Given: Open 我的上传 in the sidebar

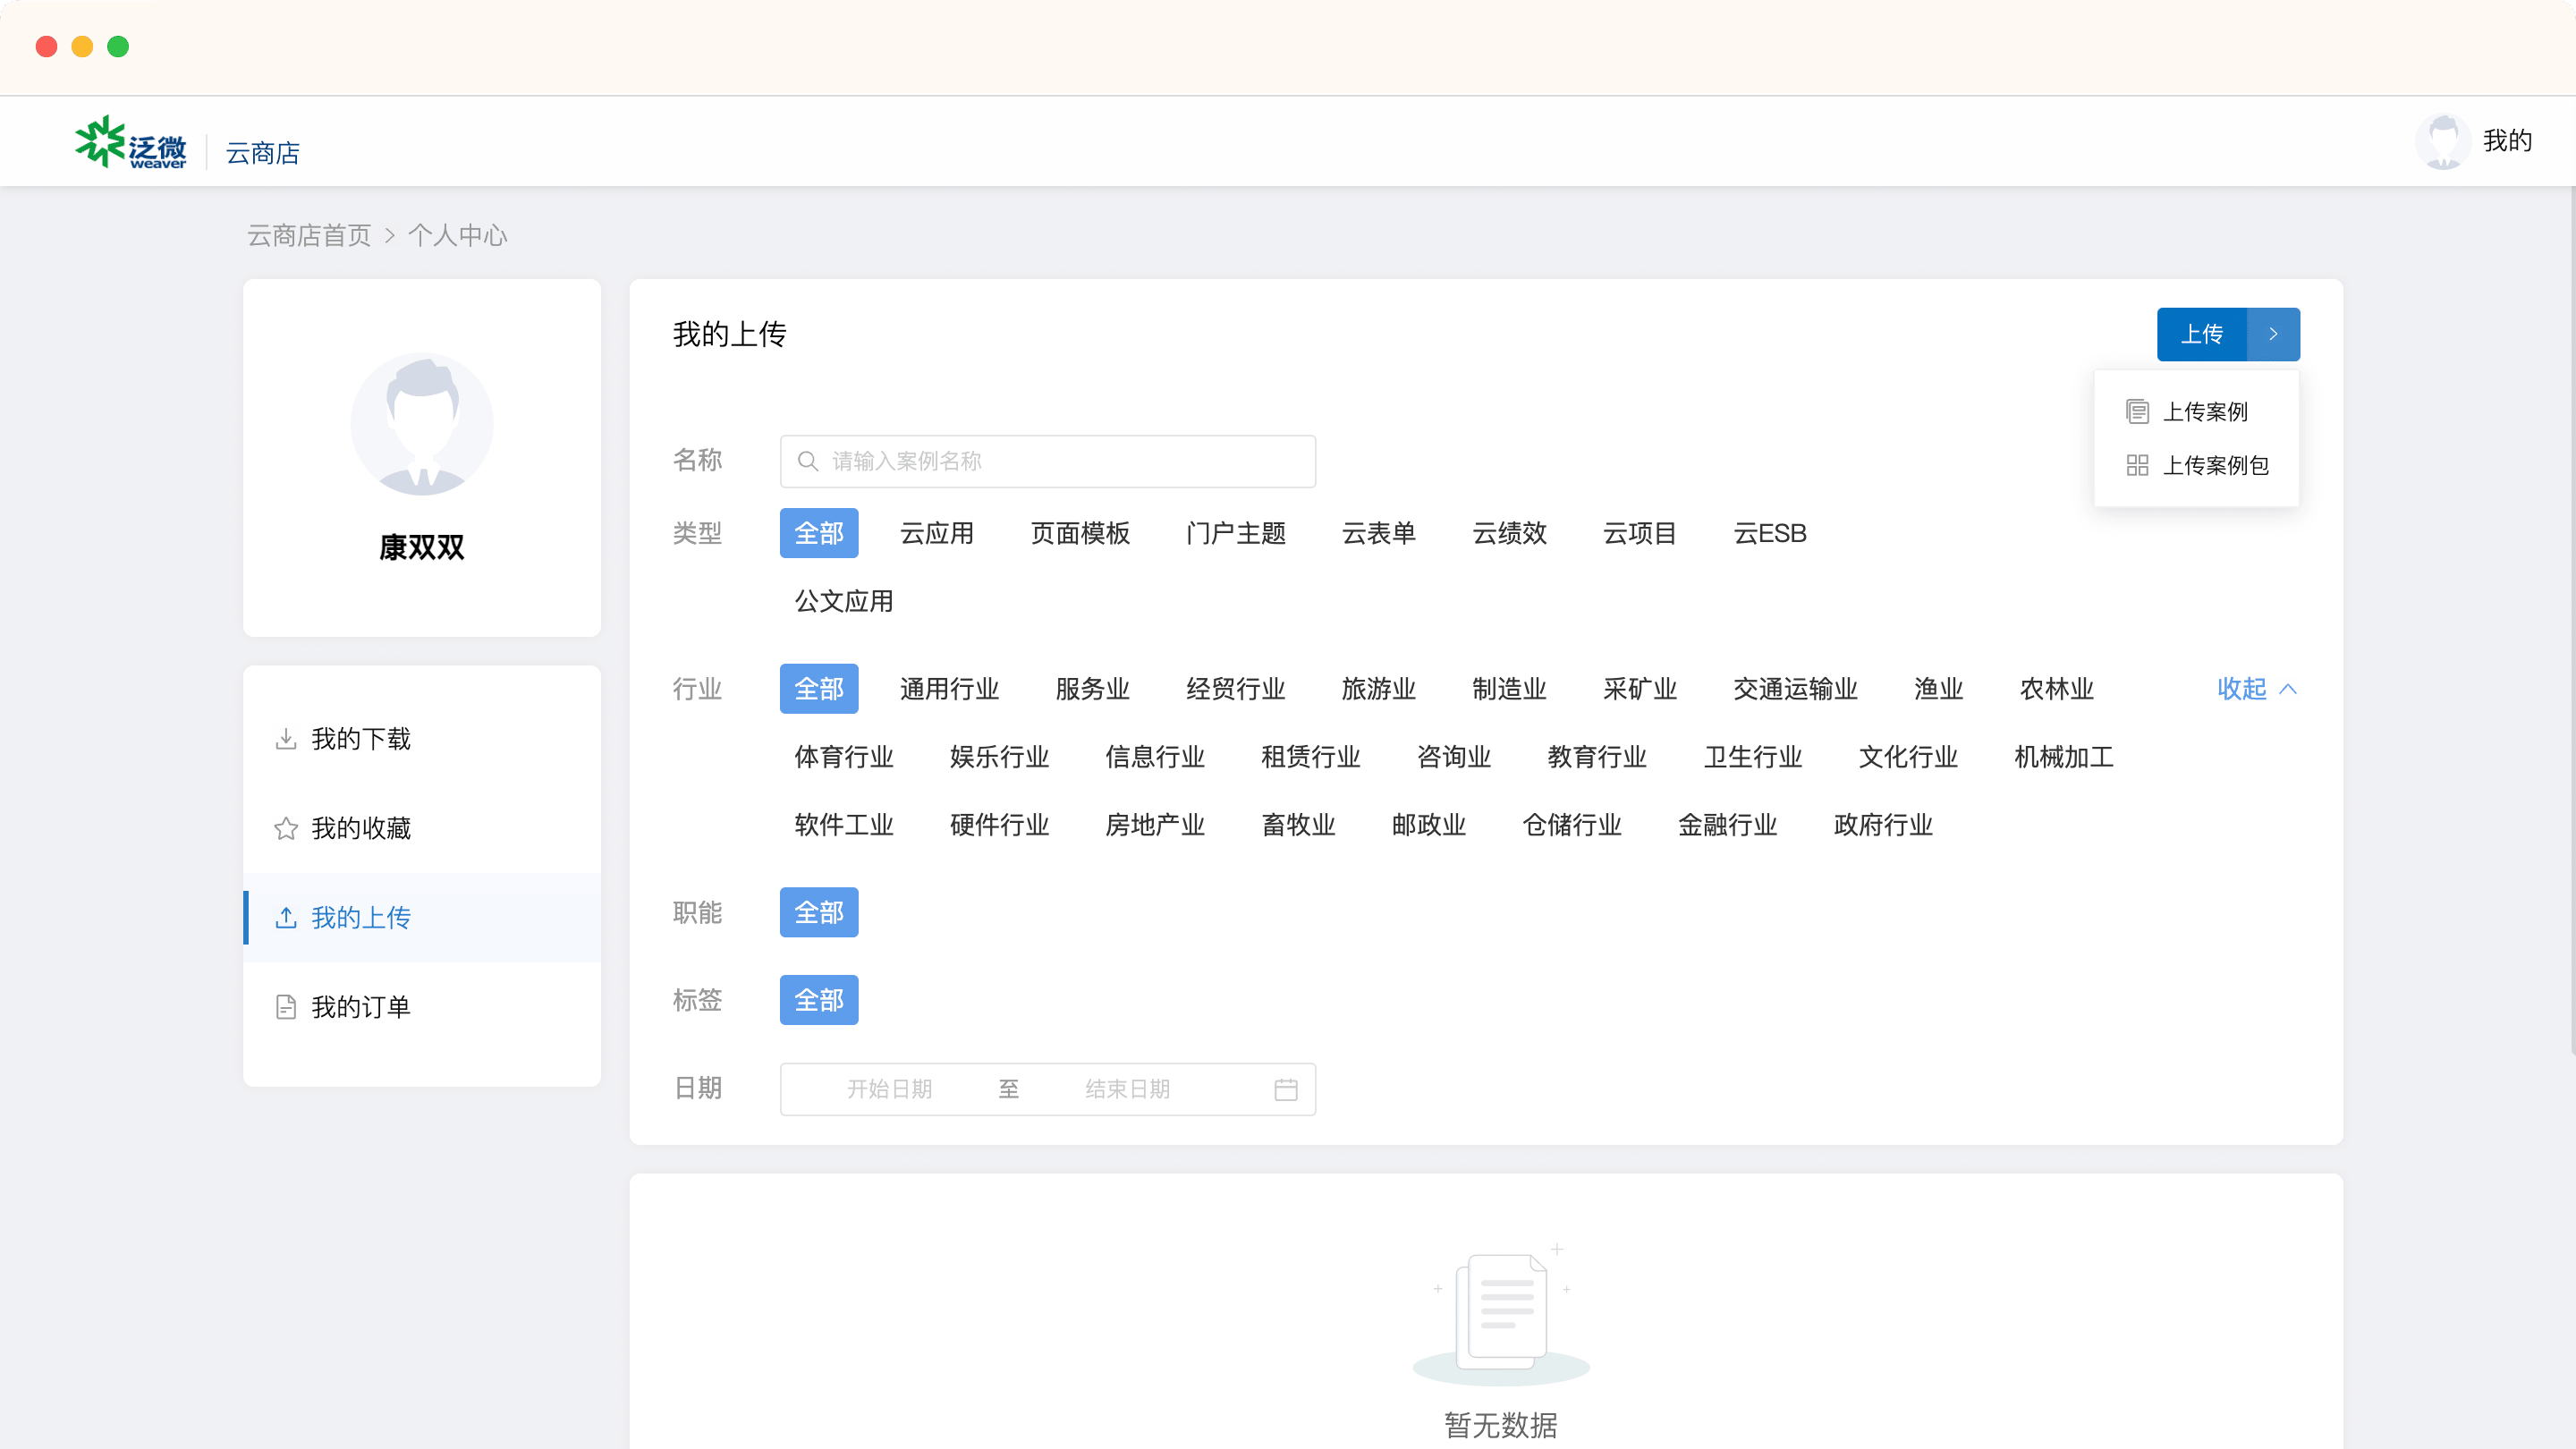Looking at the screenshot, I should [x=421, y=917].
